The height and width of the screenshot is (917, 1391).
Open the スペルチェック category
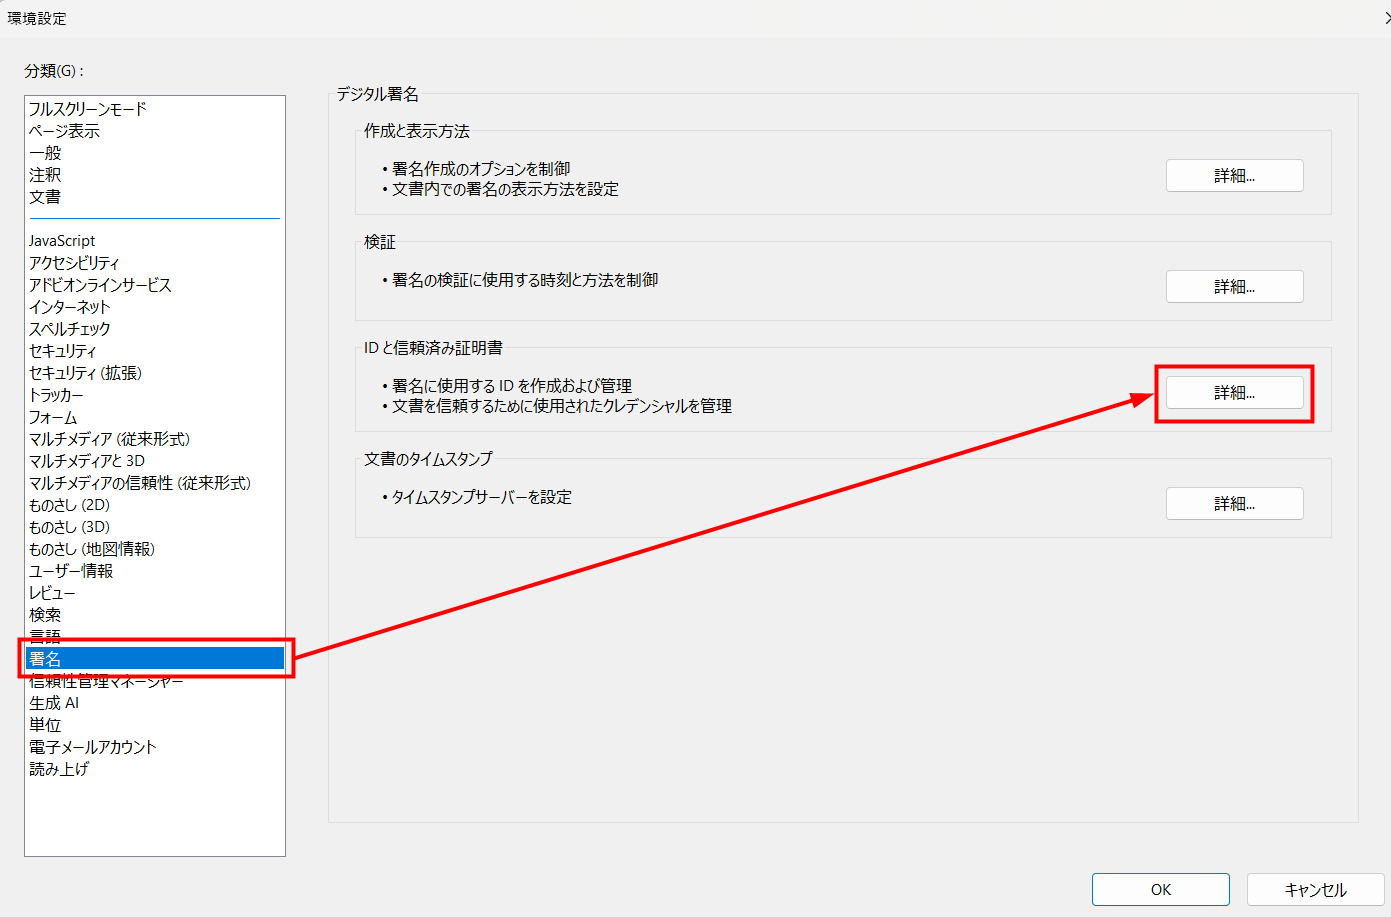[73, 328]
